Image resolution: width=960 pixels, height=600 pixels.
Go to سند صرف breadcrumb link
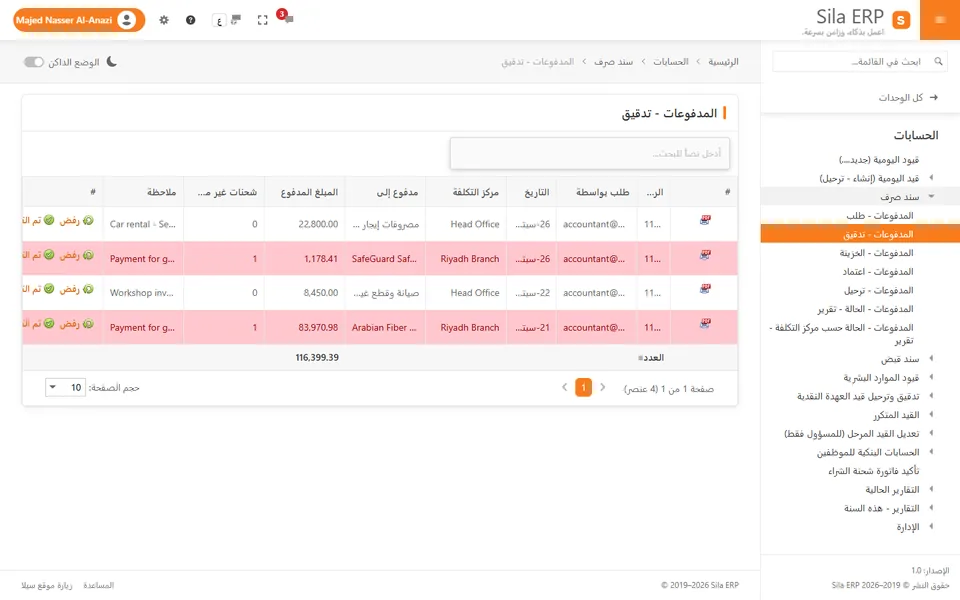613,62
